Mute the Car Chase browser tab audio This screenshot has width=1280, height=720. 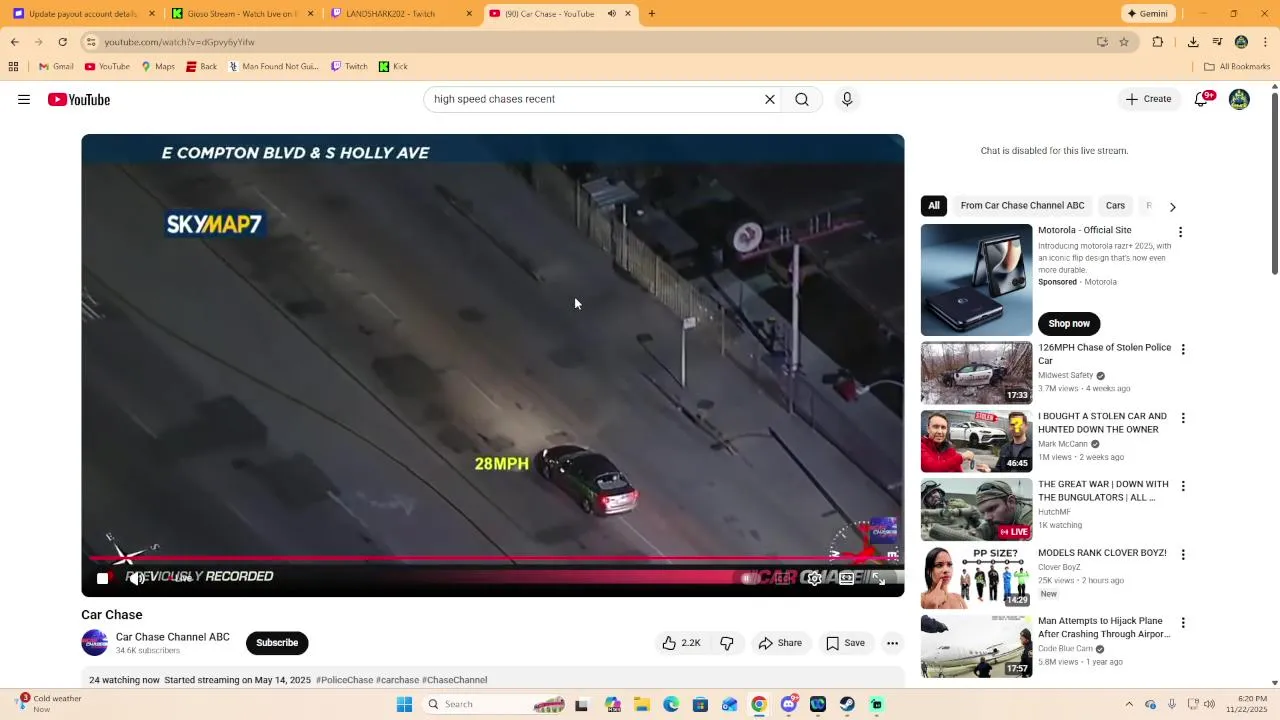611,14
